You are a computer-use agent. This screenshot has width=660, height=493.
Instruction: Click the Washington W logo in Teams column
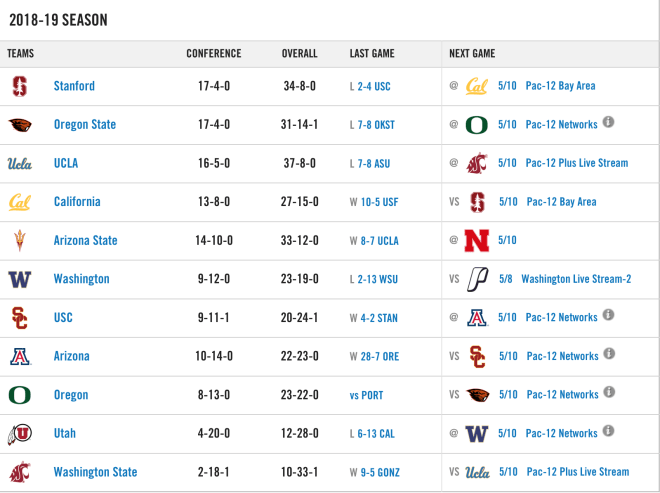20,279
